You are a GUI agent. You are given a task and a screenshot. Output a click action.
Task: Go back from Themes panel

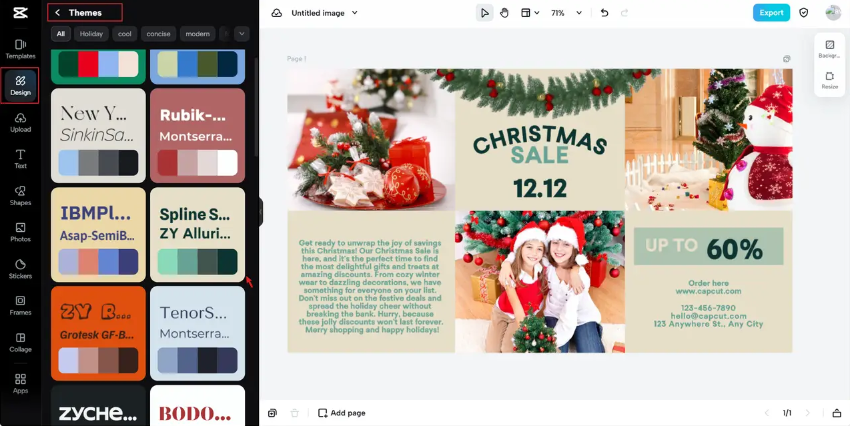click(57, 12)
